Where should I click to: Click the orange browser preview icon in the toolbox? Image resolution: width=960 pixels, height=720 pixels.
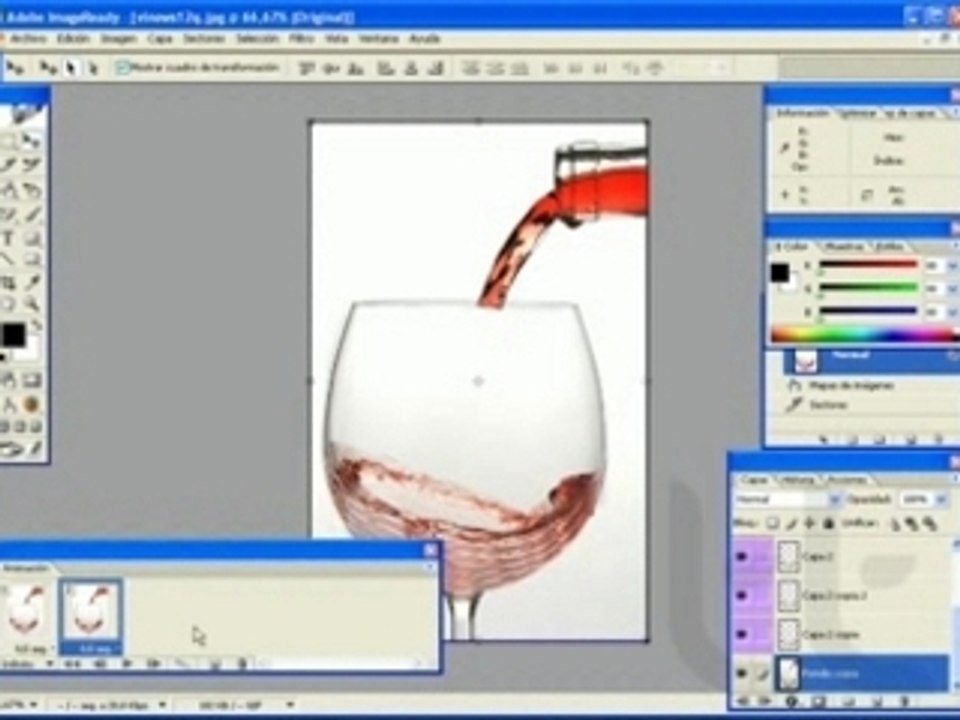click(x=31, y=405)
